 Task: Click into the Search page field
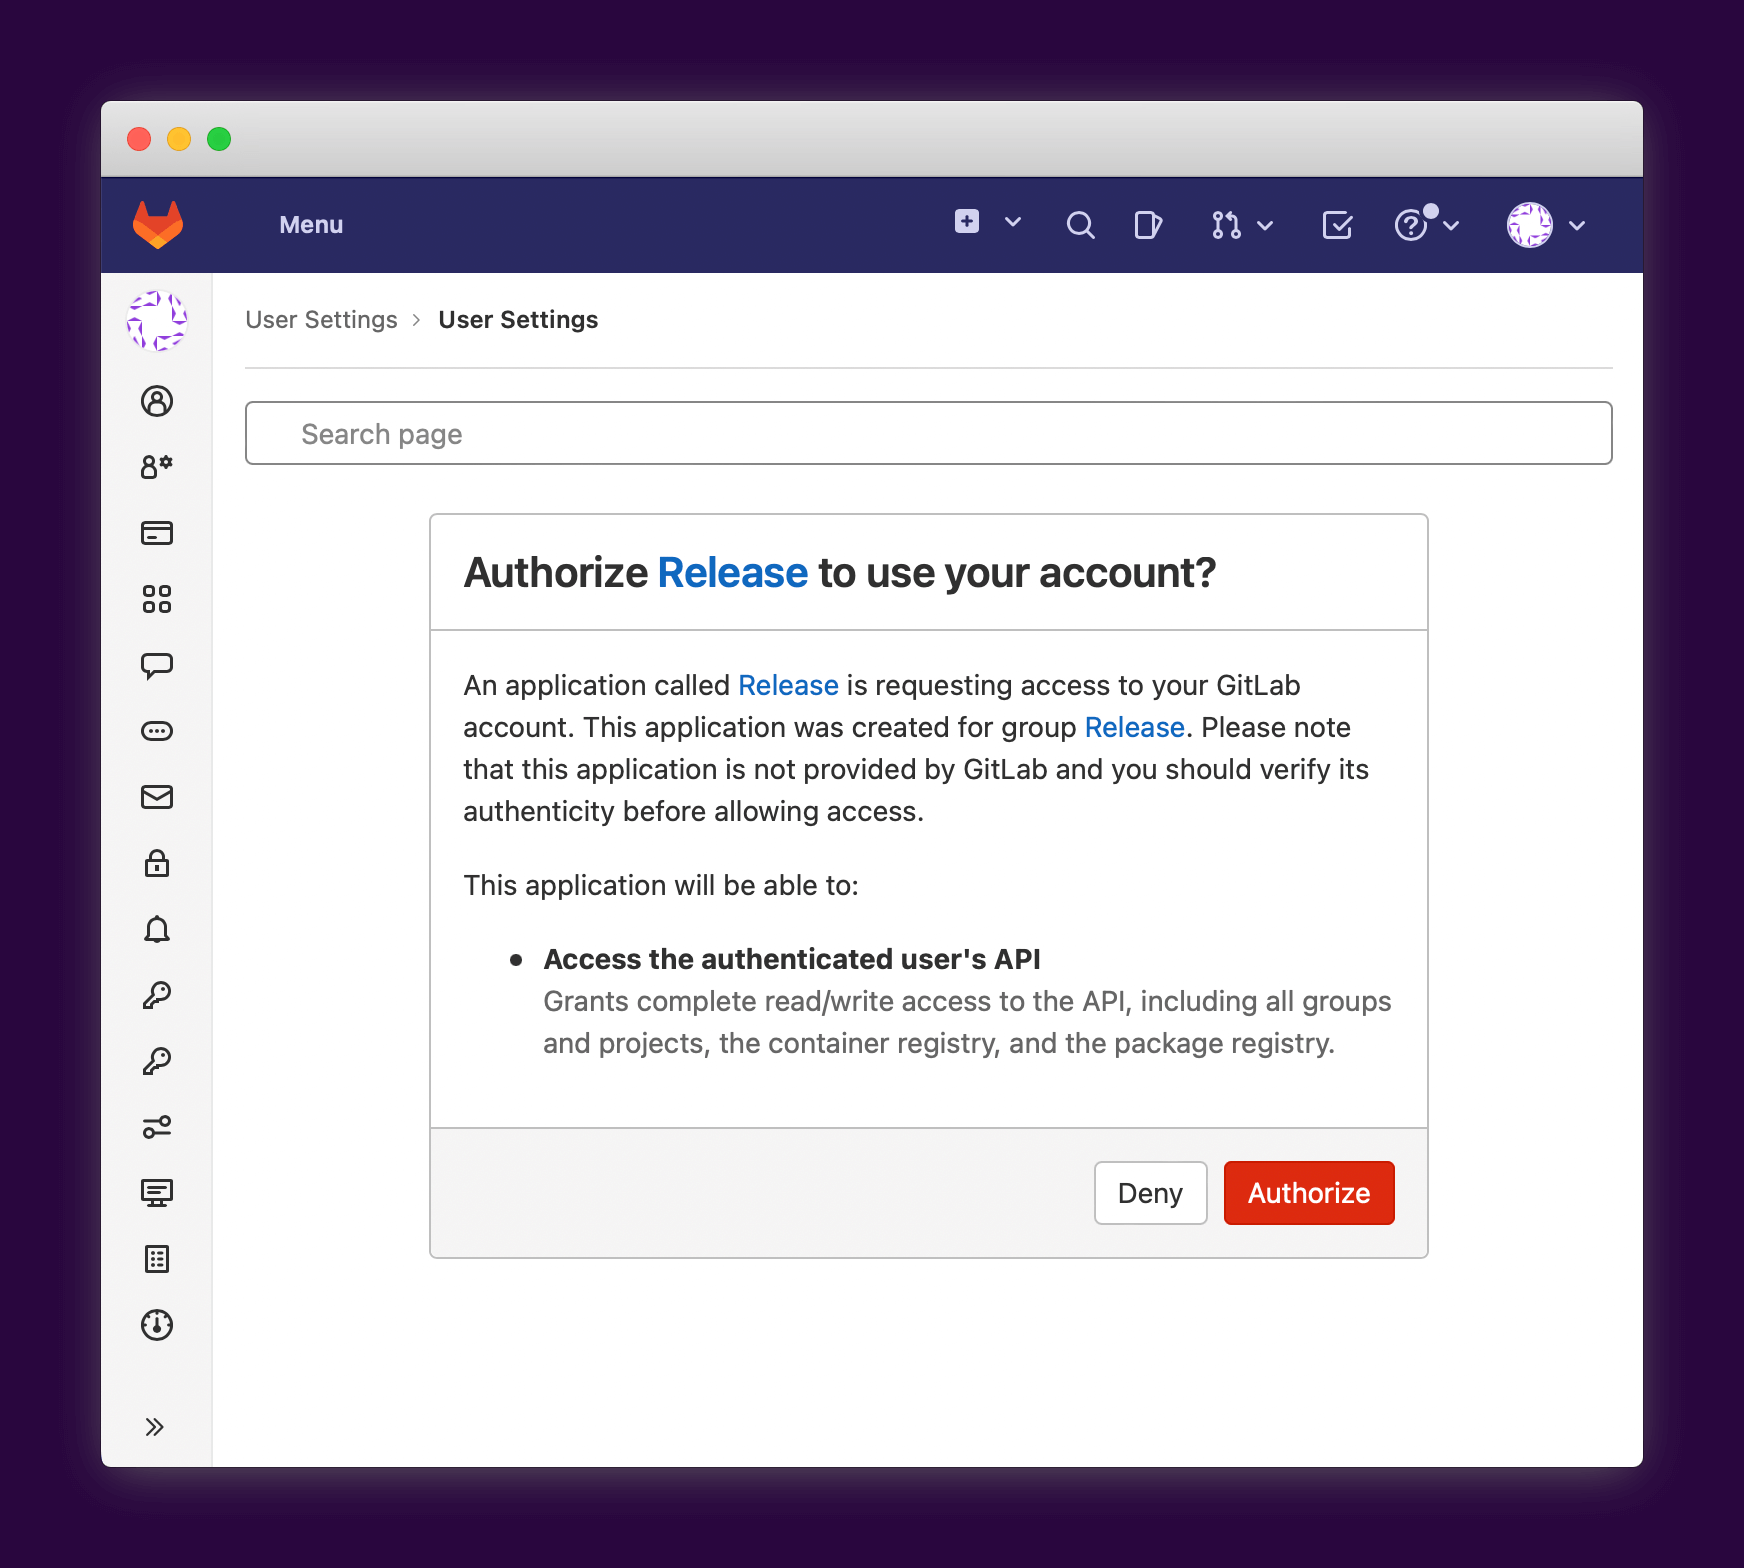click(x=928, y=434)
